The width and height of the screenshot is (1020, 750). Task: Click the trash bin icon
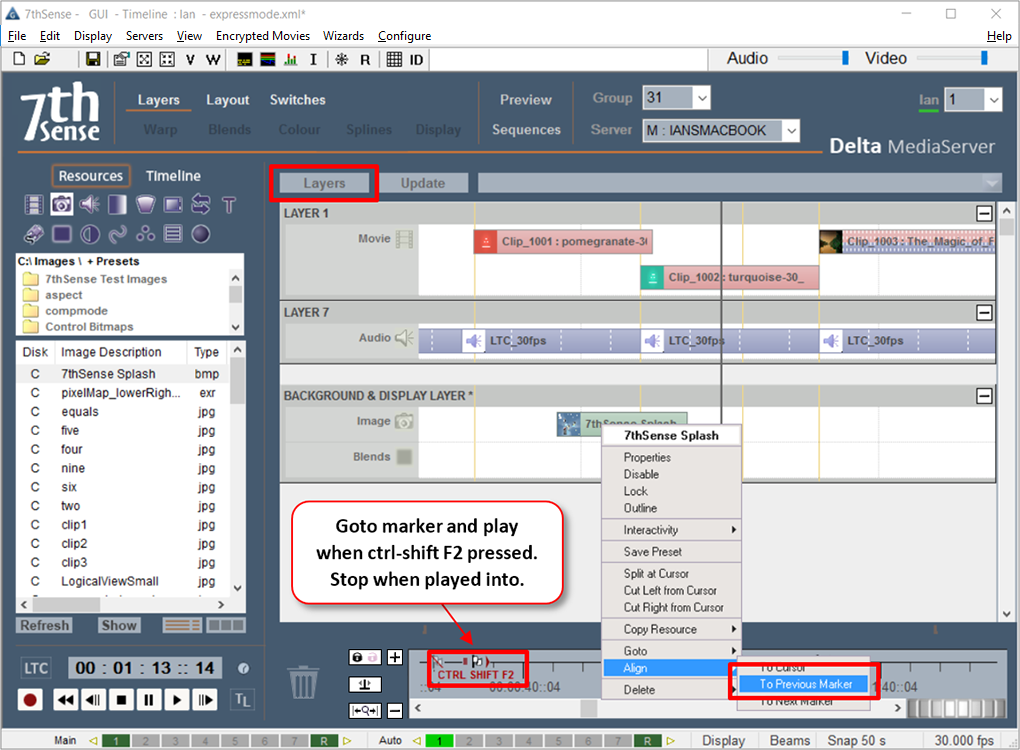coord(303,682)
